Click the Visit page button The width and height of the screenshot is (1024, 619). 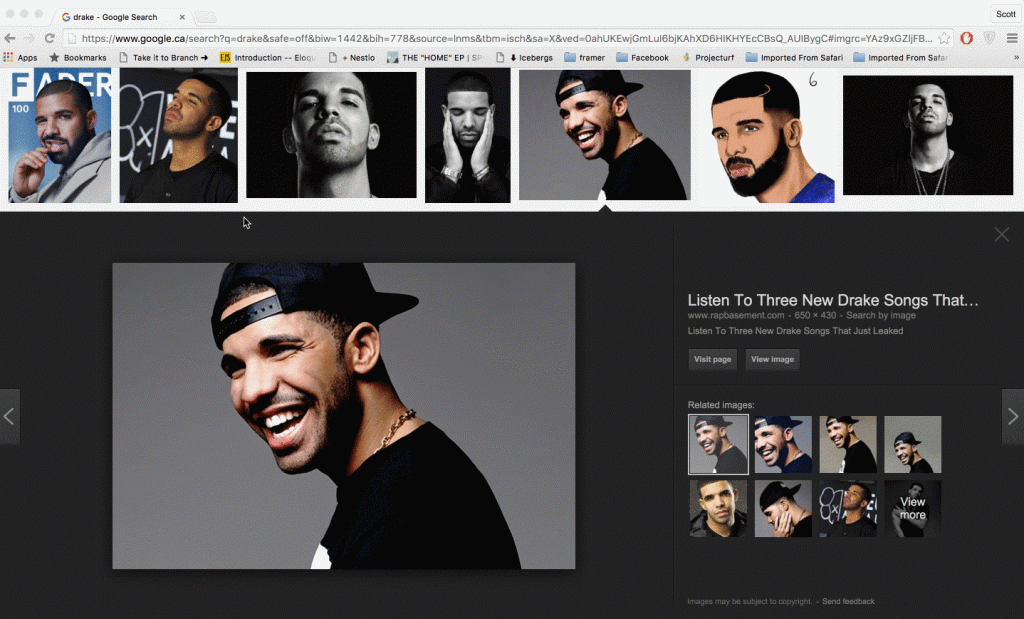[x=713, y=359]
